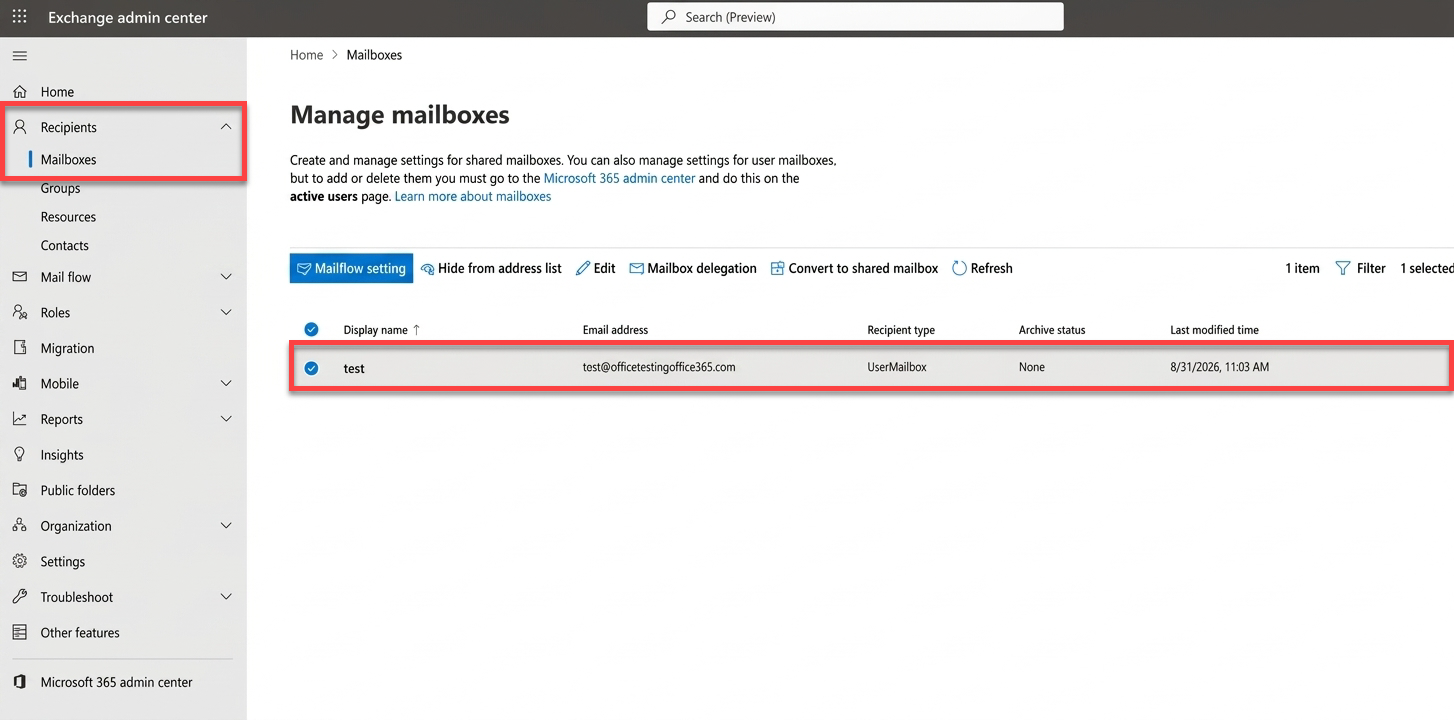Screen dimensions: 1454x720
Task: Open the Learn more about mailboxes link
Action: point(473,196)
